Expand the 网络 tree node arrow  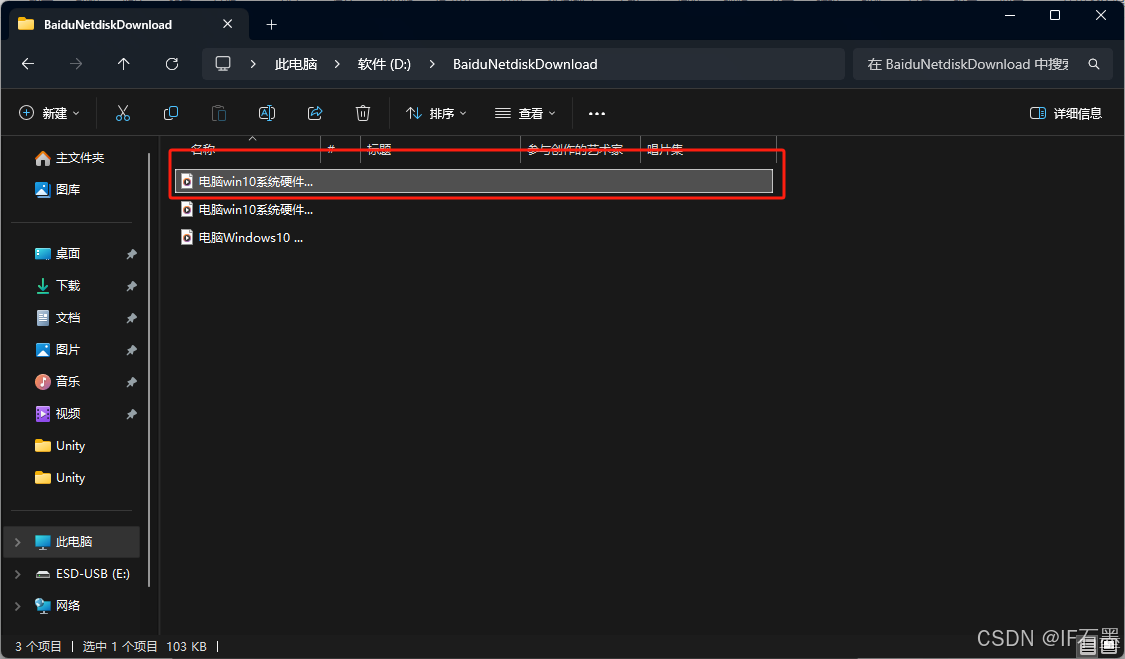point(18,606)
